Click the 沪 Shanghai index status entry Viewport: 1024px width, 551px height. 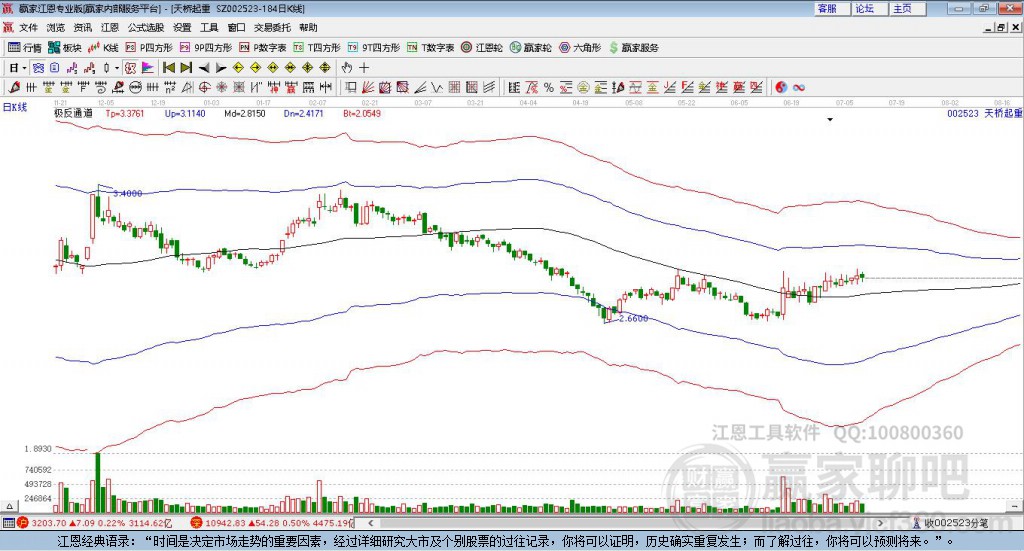93,523
